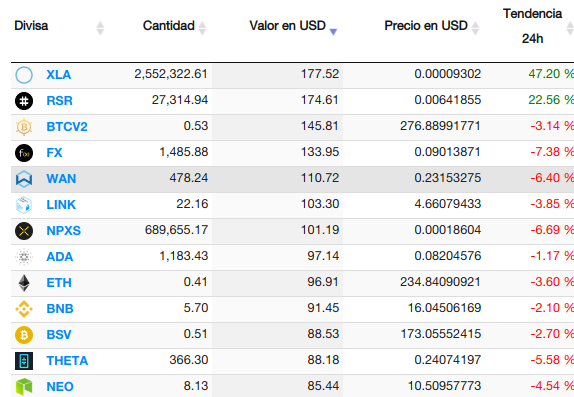Open the LINK currency link
The height and width of the screenshot is (397, 574).
(x=61, y=204)
